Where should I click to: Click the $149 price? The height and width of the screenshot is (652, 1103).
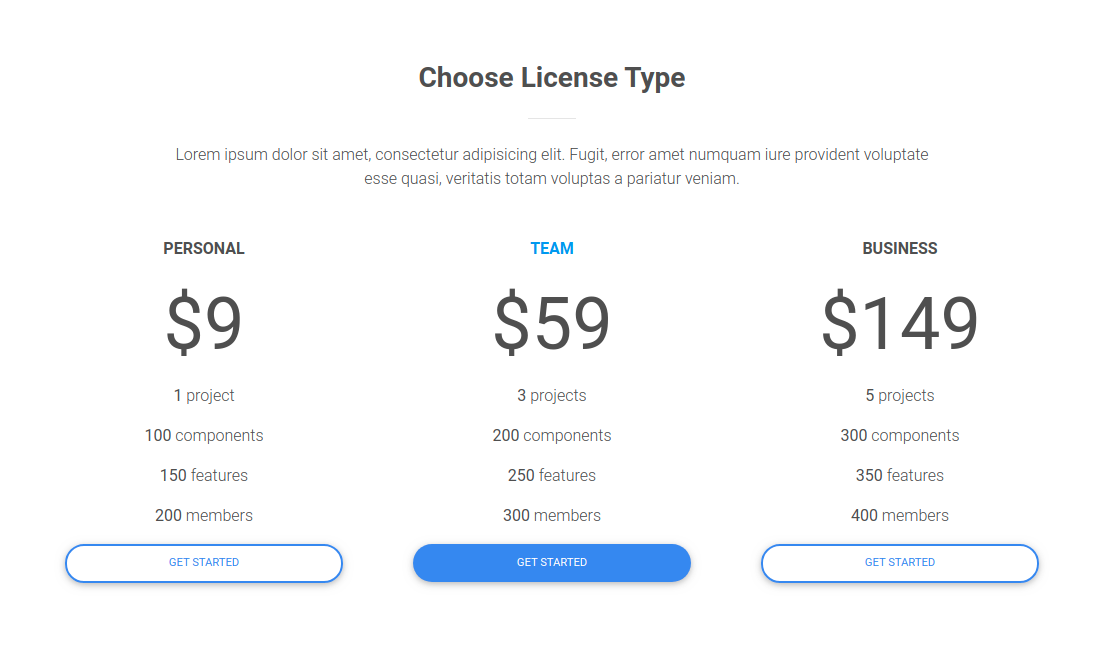tap(900, 323)
